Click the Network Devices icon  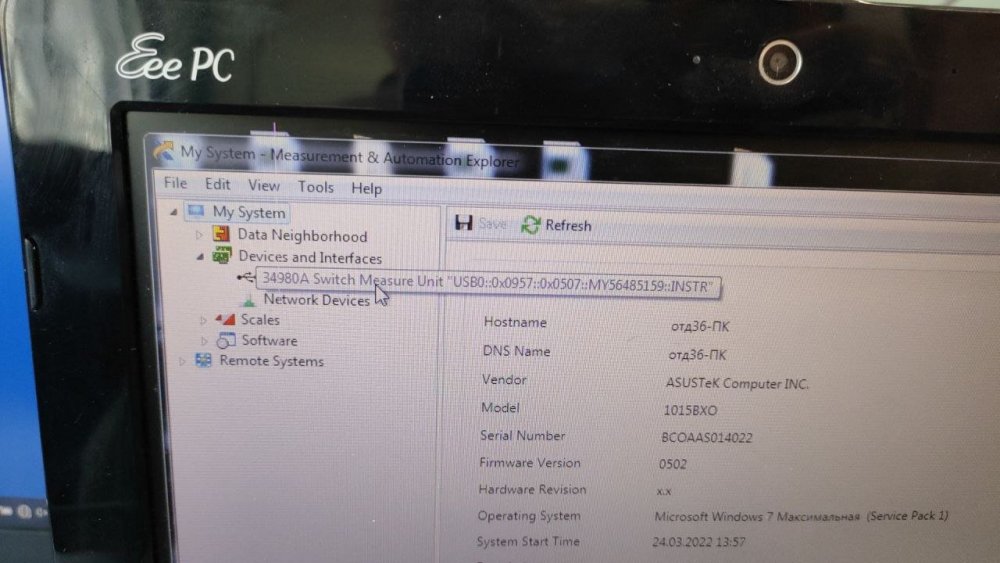[x=249, y=298]
